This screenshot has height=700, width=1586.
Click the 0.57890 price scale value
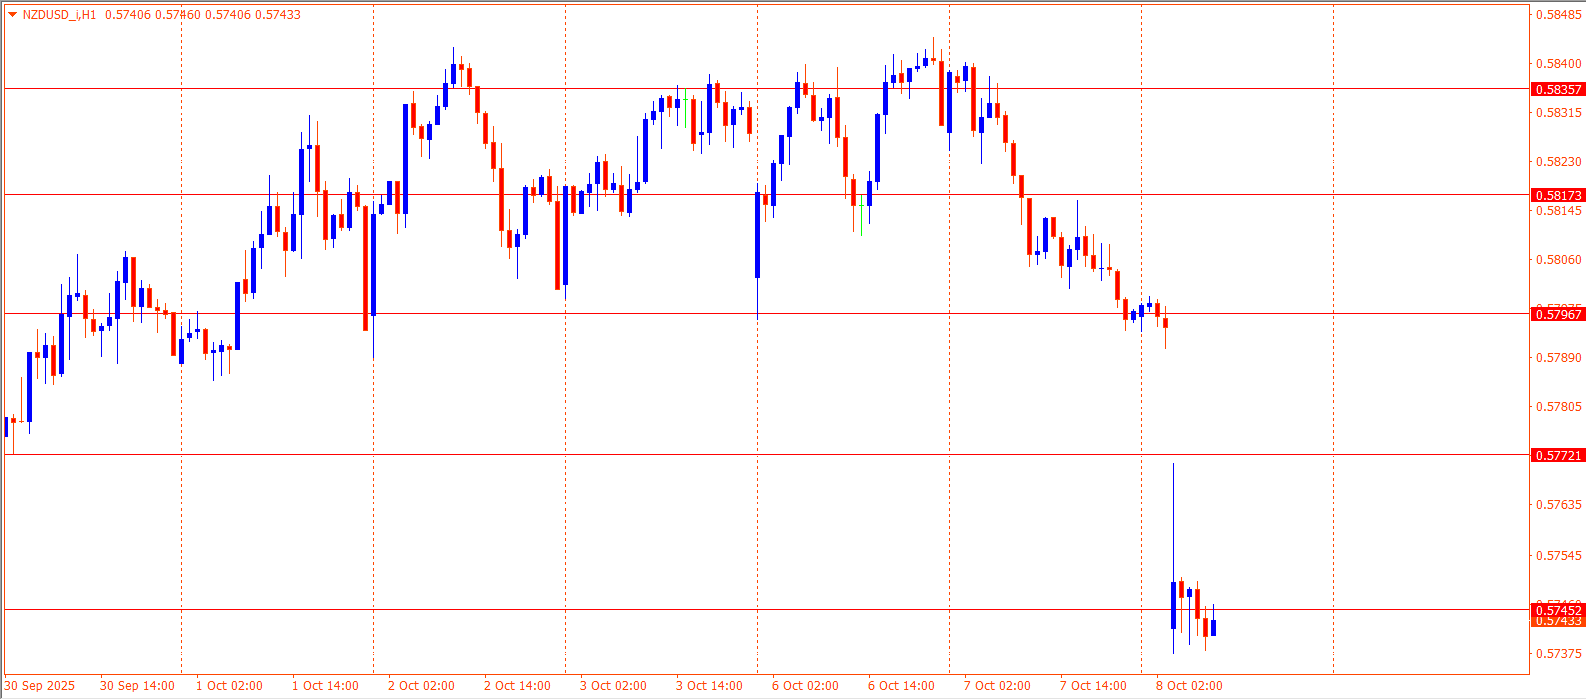(1558, 358)
